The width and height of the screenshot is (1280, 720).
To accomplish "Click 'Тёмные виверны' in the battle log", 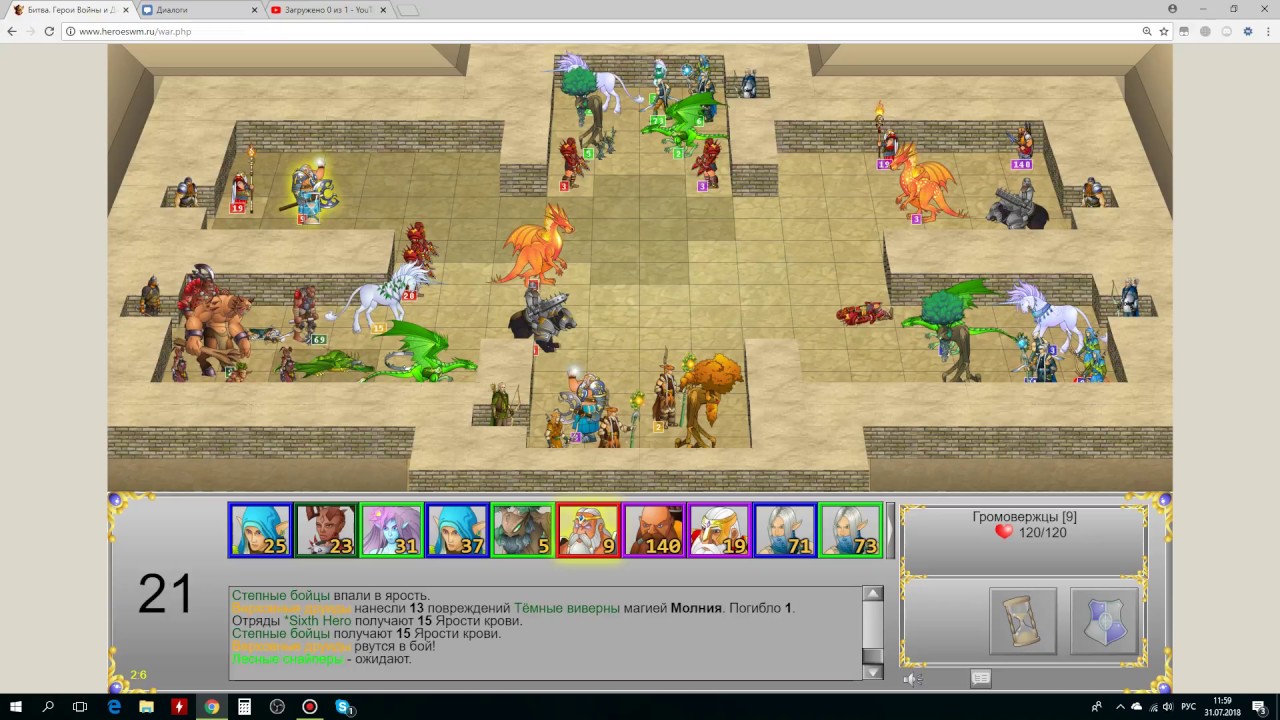I will [567, 608].
